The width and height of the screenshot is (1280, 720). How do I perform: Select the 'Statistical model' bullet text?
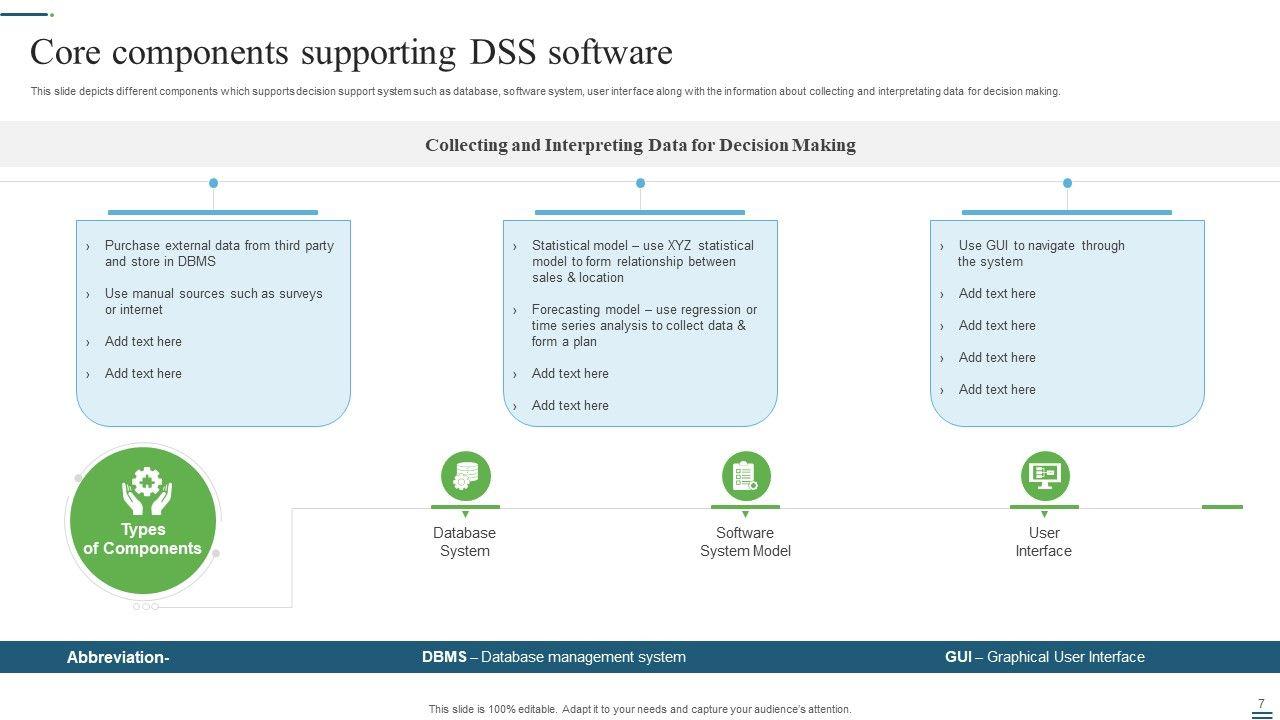[642, 261]
